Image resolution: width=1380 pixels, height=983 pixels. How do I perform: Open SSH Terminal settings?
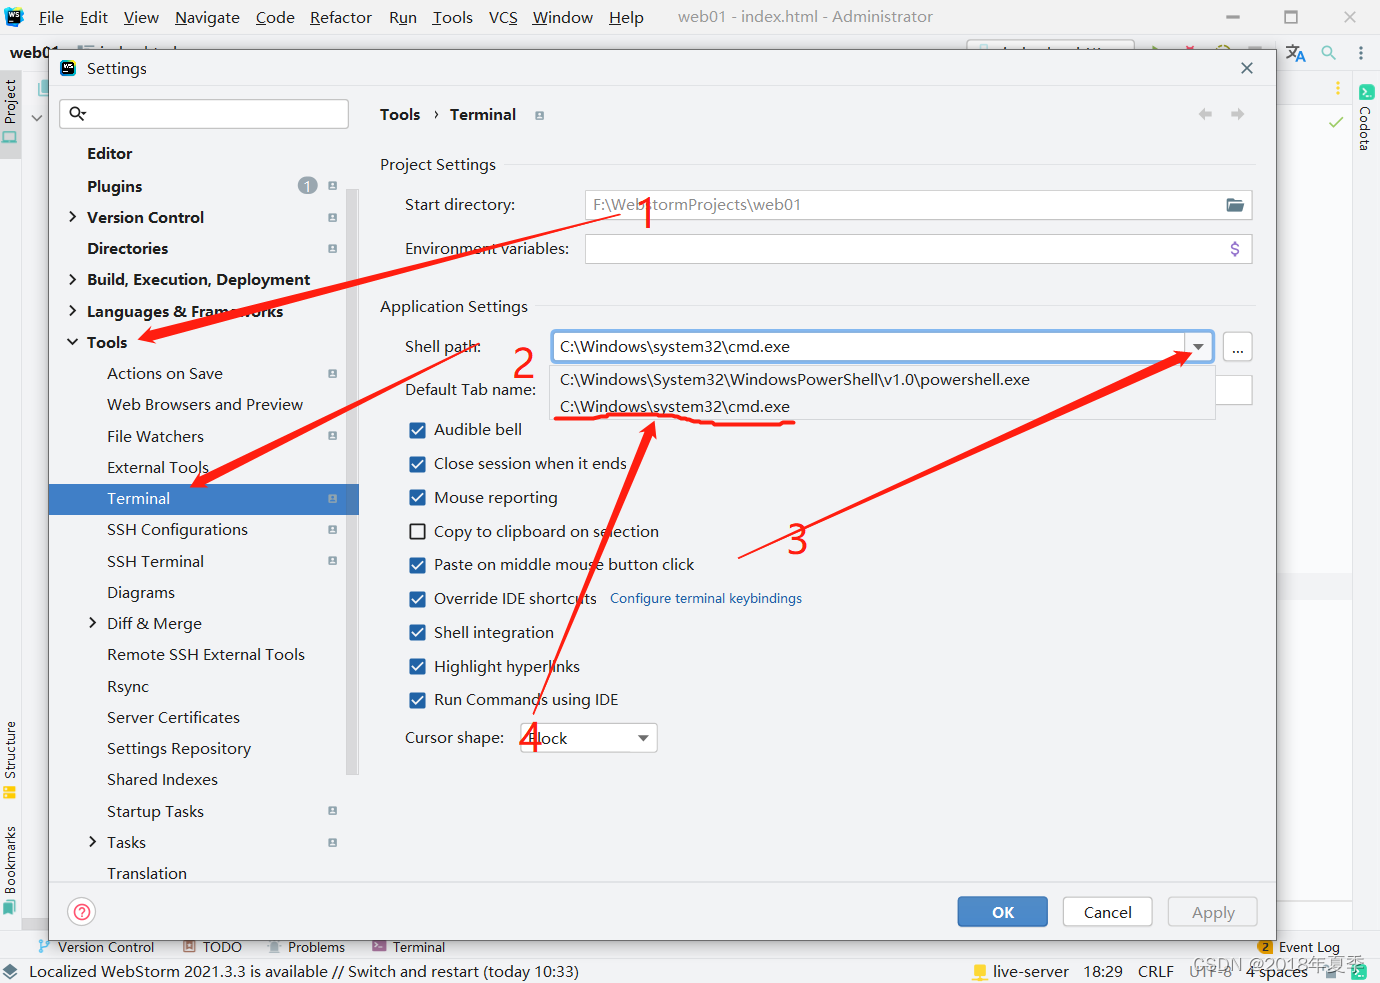pyautogui.click(x=155, y=562)
